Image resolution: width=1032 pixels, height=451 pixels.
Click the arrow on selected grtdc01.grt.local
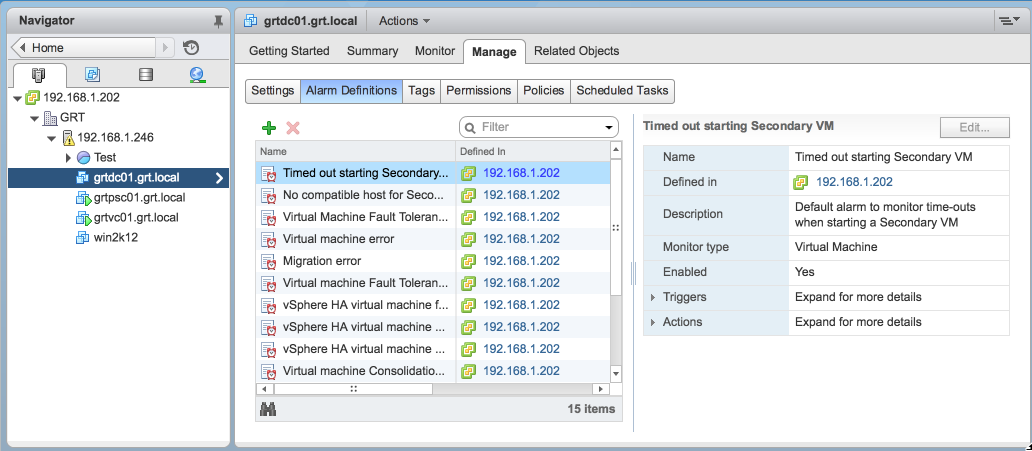(220, 178)
